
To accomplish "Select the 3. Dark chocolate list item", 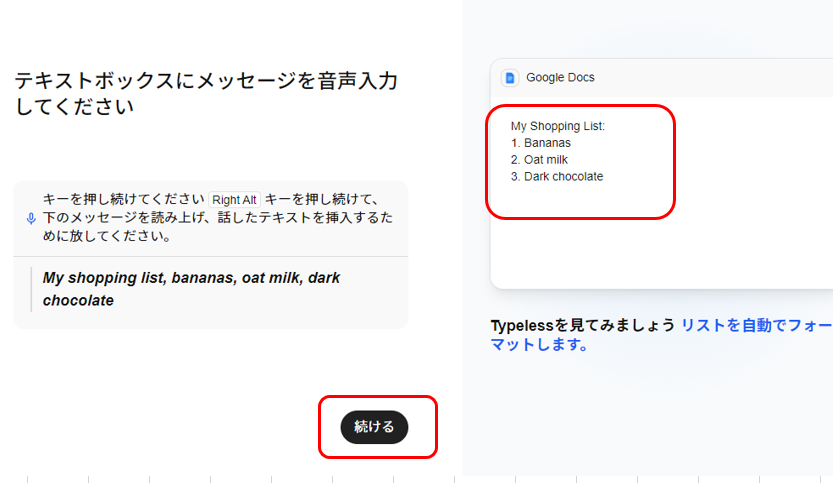I will pos(557,177).
